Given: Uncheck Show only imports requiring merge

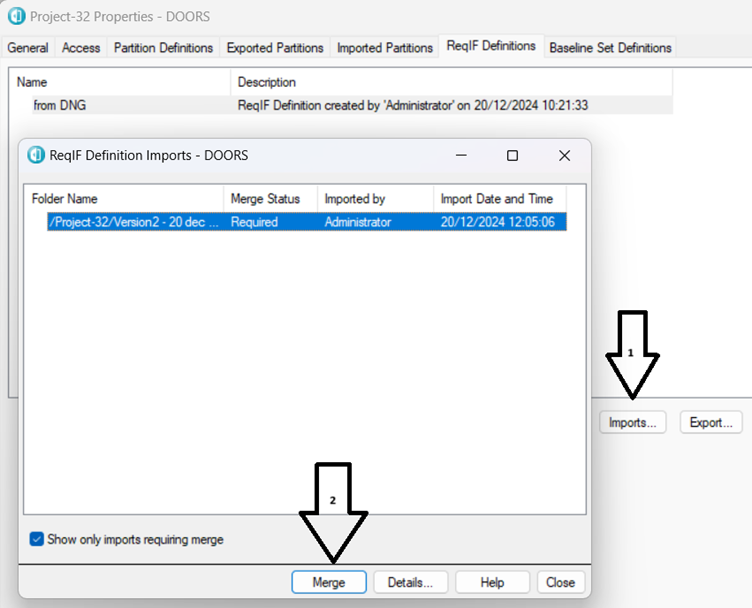Looking at the screenshot, I should coord(37,539).
